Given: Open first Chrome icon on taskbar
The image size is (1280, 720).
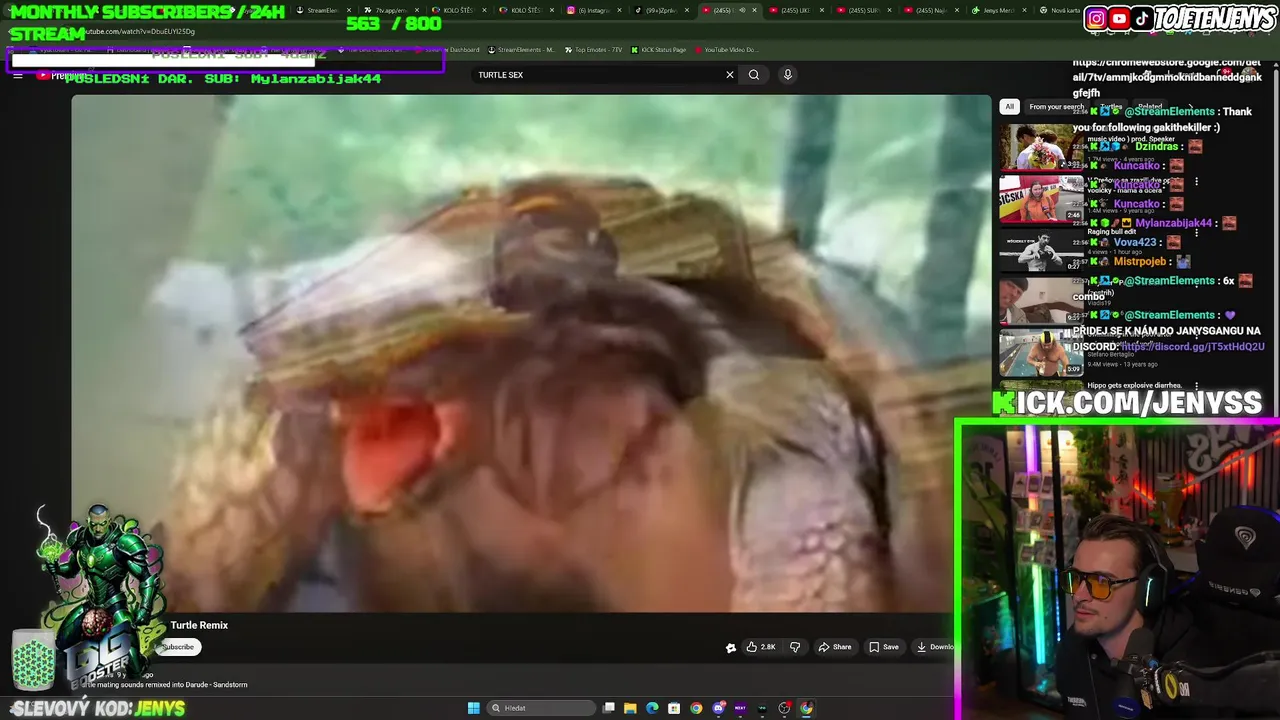Looking at the screenshot, I should pyautogui.click(x=696, y=708).
